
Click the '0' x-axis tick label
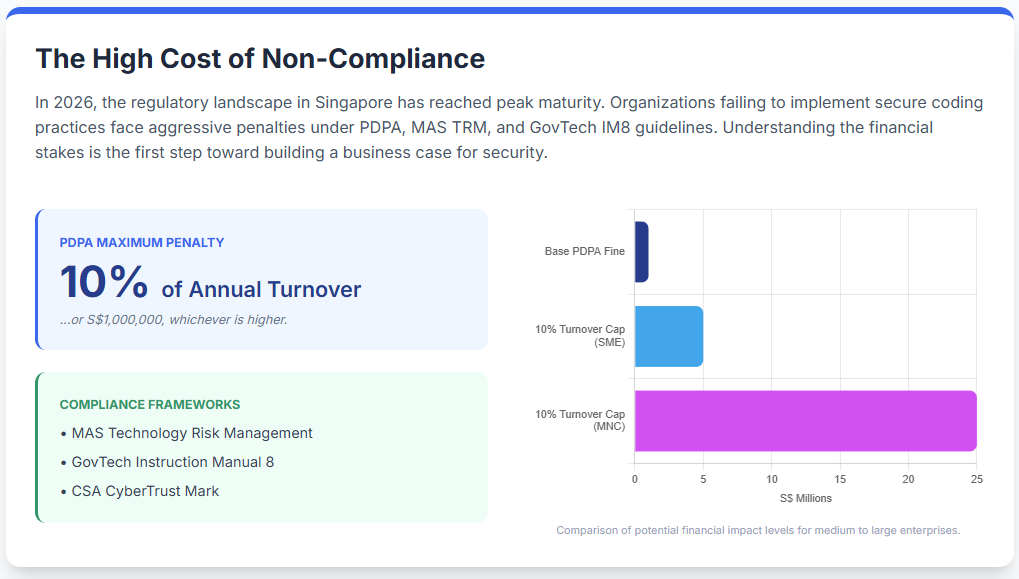(x=635, y=480)
